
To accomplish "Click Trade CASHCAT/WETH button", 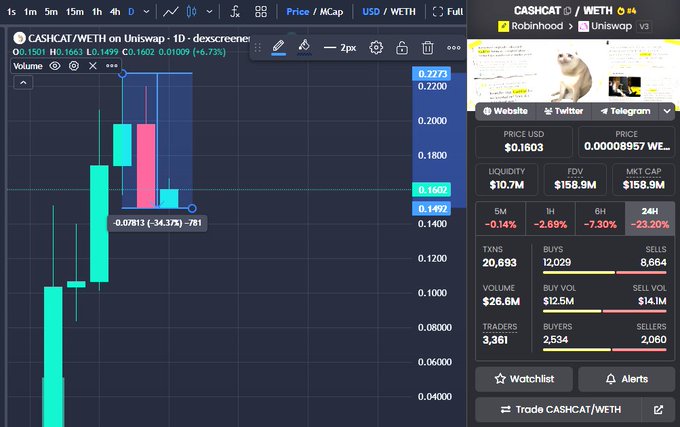I will pyautogui.click(x=559, y=410).
